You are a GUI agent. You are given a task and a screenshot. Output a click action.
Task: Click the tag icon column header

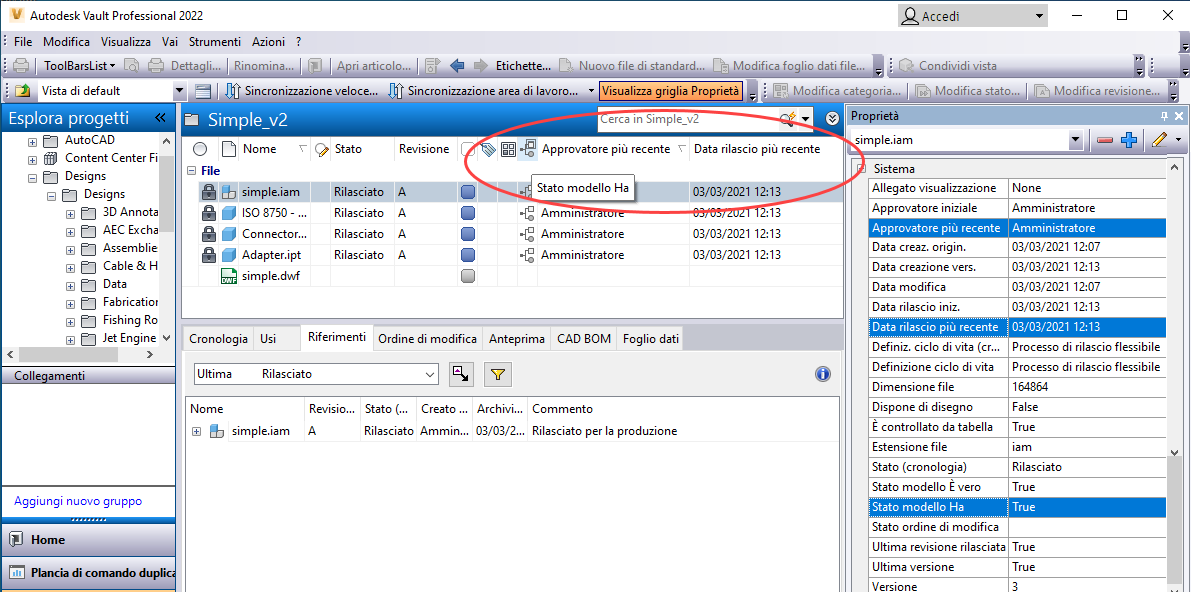(x=488, y=150)
